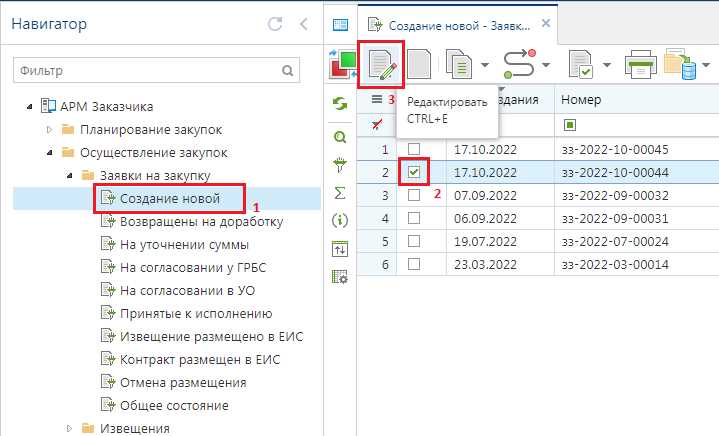Click the Номер column header
719x436 pixels.
(636, 99)
